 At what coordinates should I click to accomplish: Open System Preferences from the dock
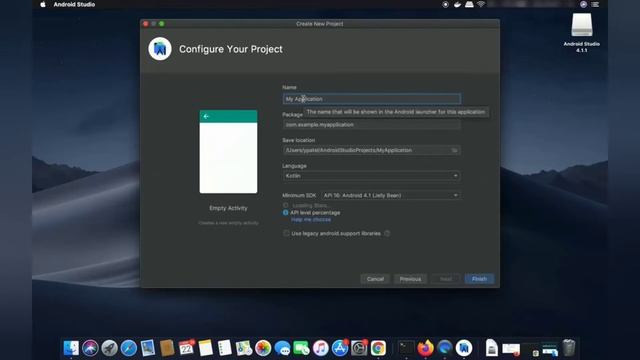point(359,348)
